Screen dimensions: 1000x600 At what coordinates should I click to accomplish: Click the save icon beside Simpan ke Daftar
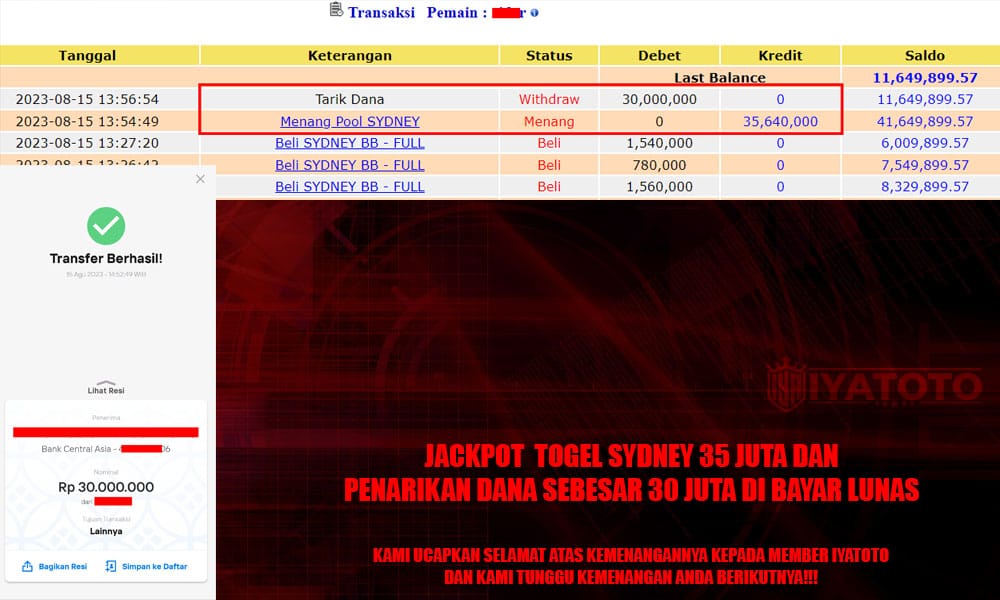[110, 567]
